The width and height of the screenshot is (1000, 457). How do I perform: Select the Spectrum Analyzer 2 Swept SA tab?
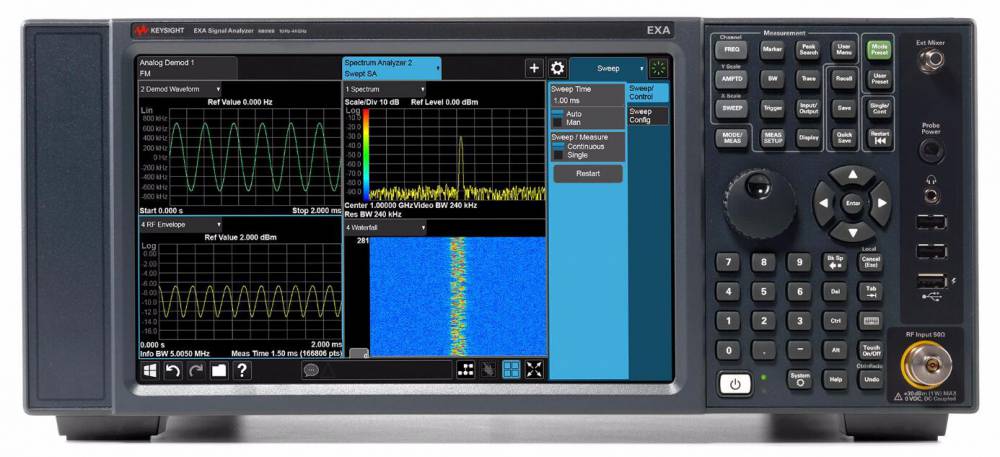[x=391, y=68]
